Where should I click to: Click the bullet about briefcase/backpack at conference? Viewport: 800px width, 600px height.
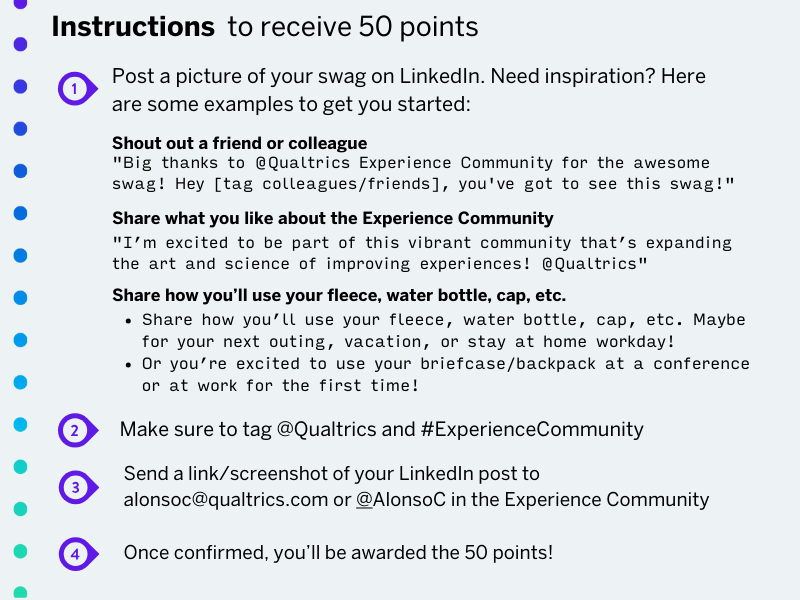point(445,374)
